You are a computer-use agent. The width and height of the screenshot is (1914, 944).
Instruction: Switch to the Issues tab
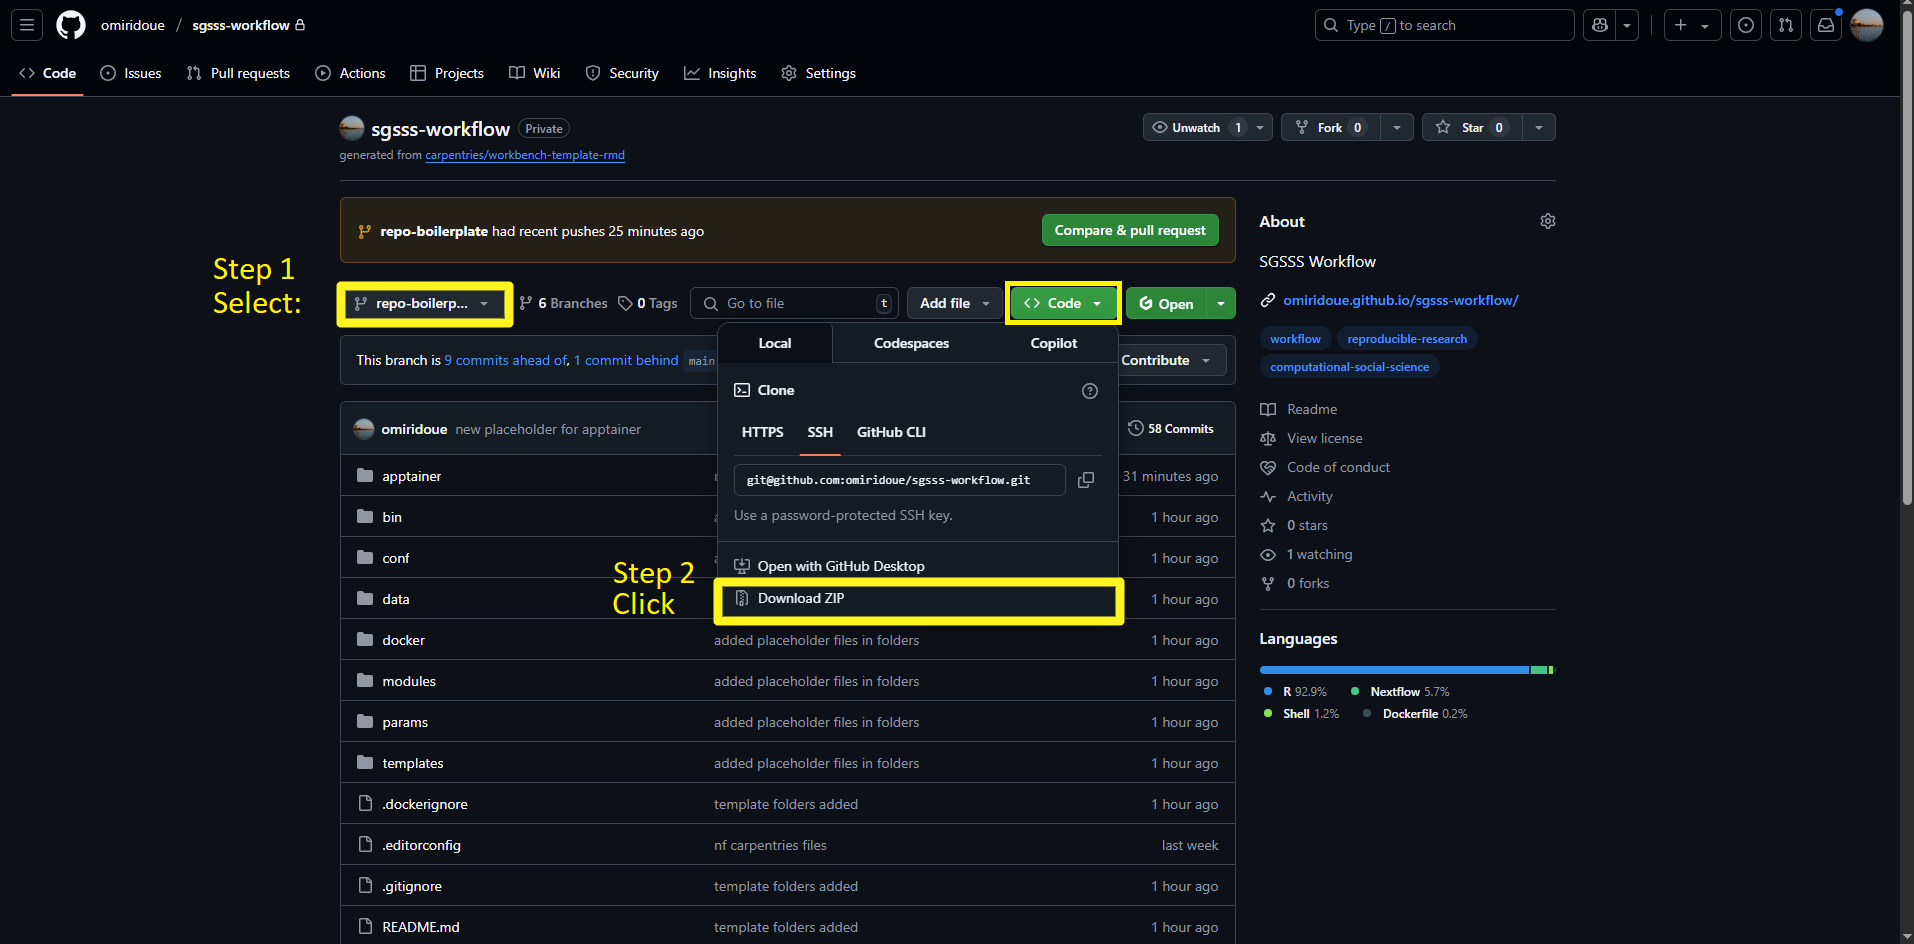(131, 73)
